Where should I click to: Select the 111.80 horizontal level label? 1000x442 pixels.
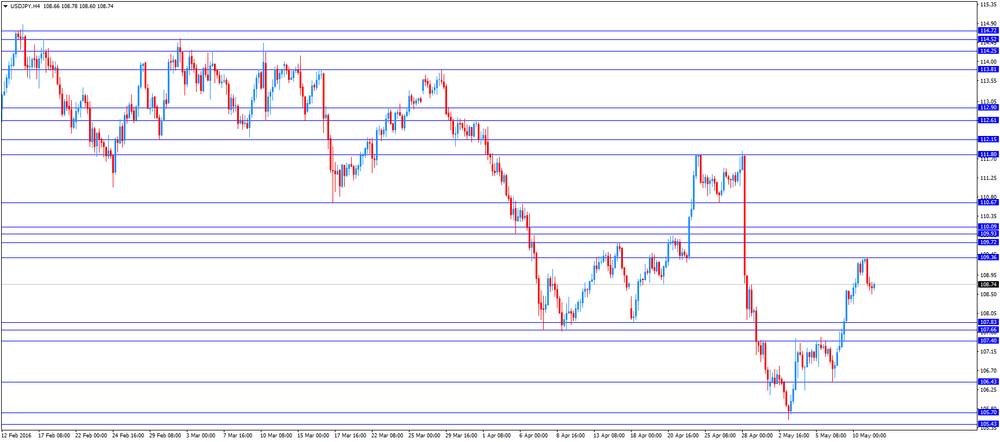[988, 154]
